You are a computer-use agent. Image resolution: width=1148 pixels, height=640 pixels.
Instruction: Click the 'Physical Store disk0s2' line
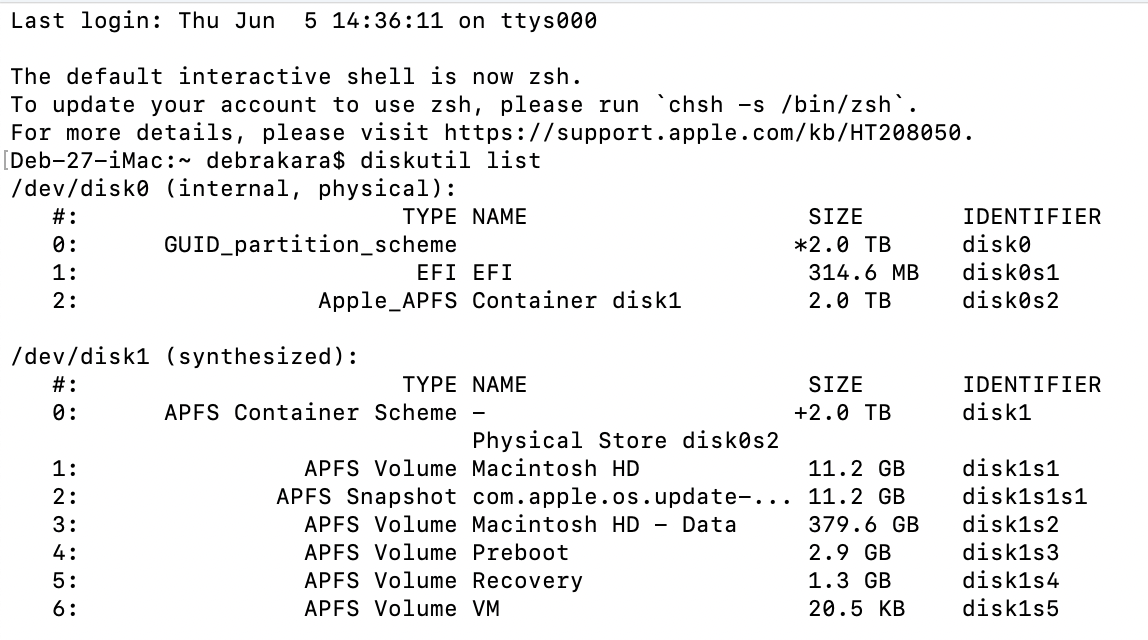[625, 440]
